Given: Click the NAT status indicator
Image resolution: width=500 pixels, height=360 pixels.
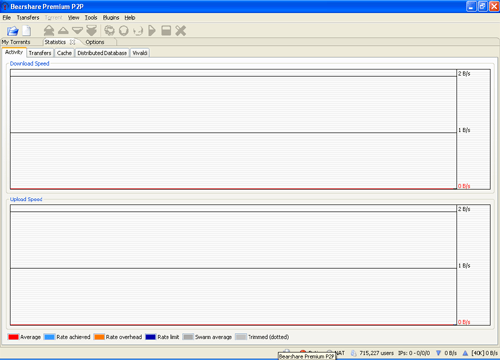Looking at the screenshot, I should click(336, 353).
